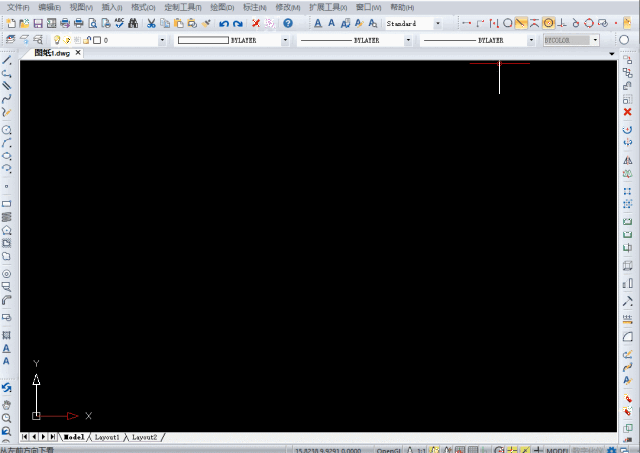
Task: Open the first BYLAYER linetype dropdown
Action: point(408,40)
